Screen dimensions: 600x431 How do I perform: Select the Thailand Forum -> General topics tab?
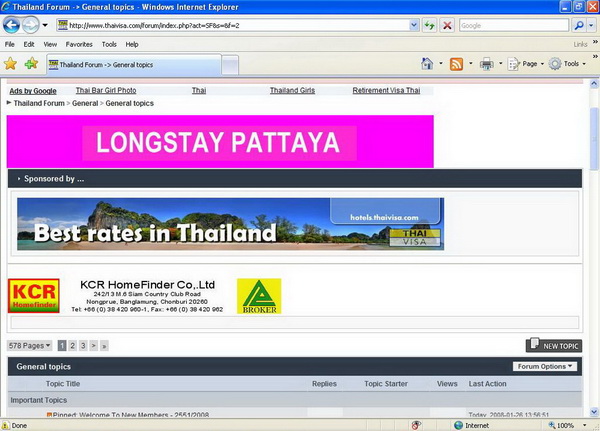pos(134,65)
